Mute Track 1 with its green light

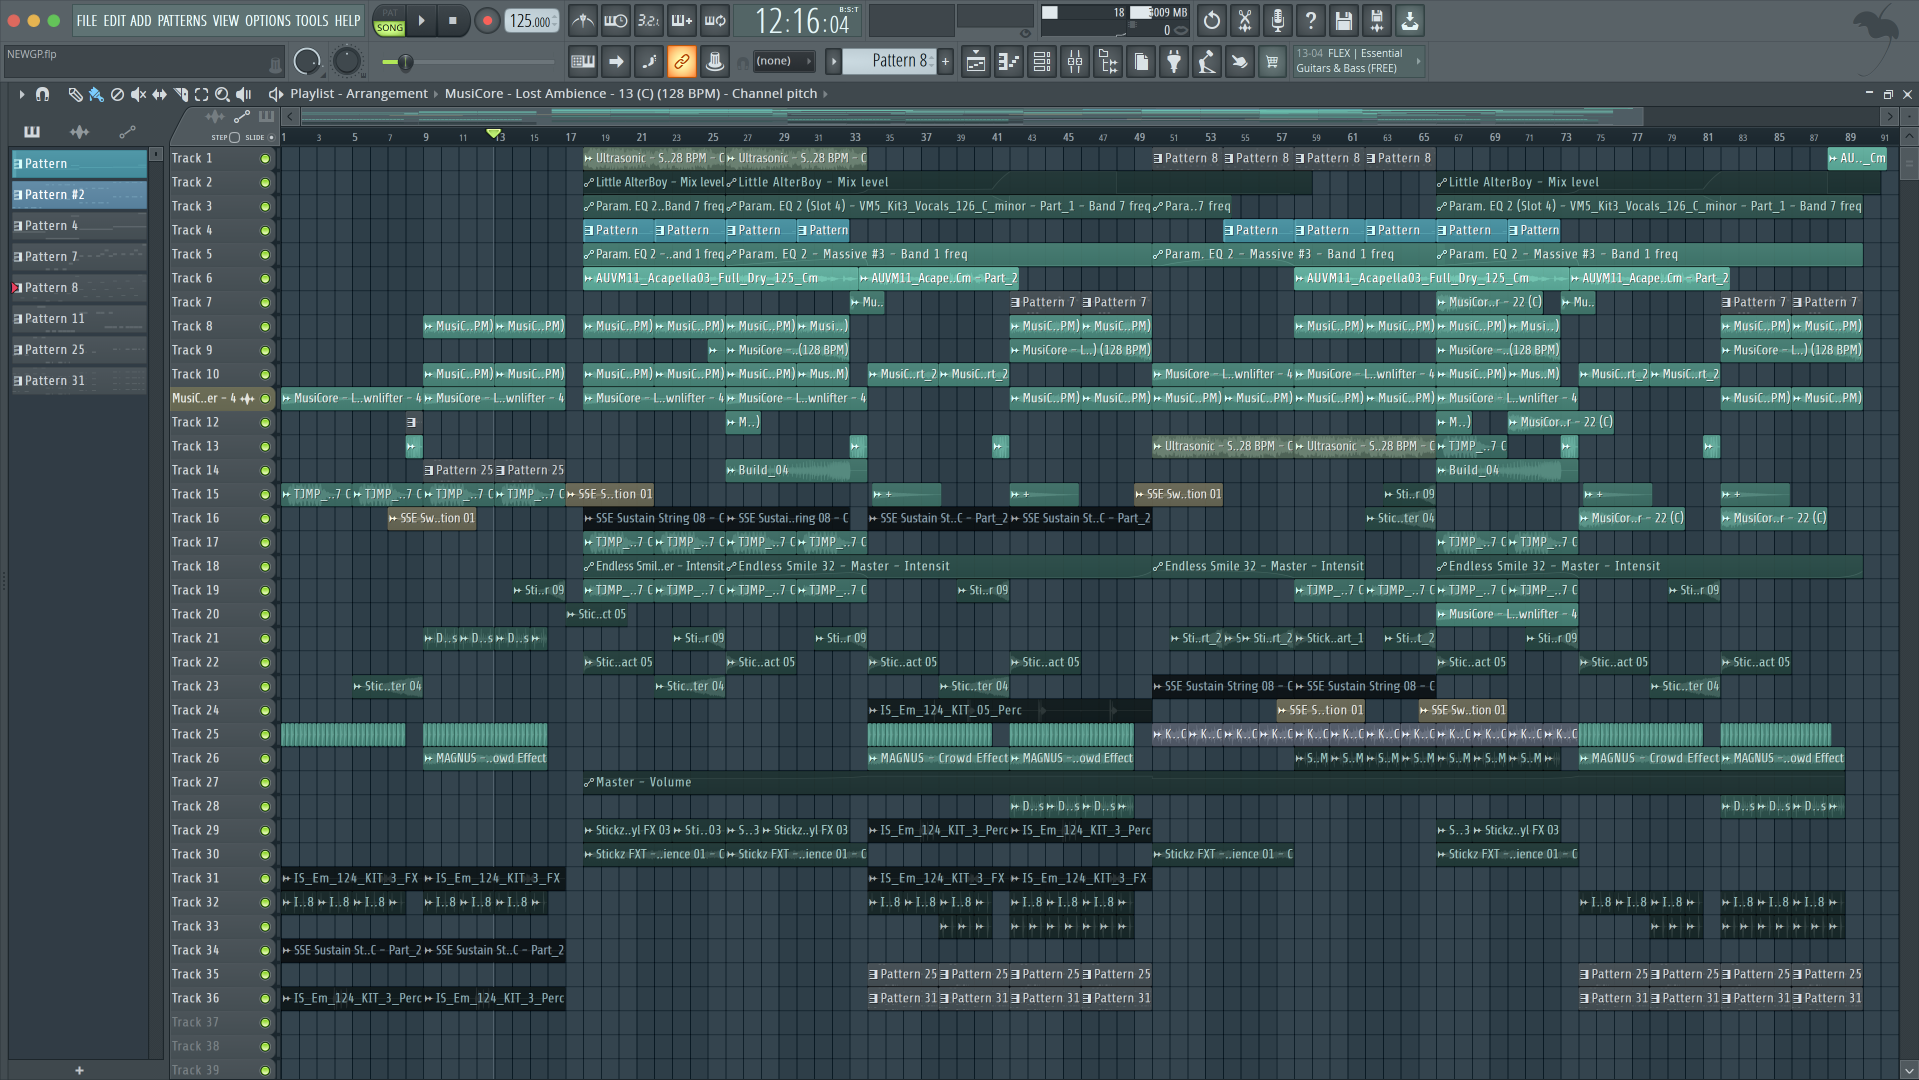pyautogui.click(x=265, y=159)
